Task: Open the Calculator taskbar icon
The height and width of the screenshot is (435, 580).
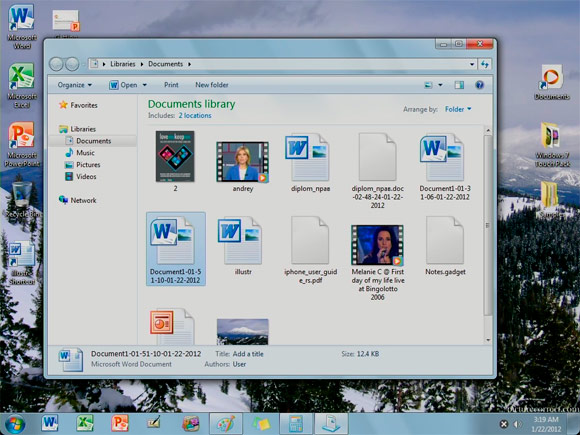Action: (x=296, y=424)
